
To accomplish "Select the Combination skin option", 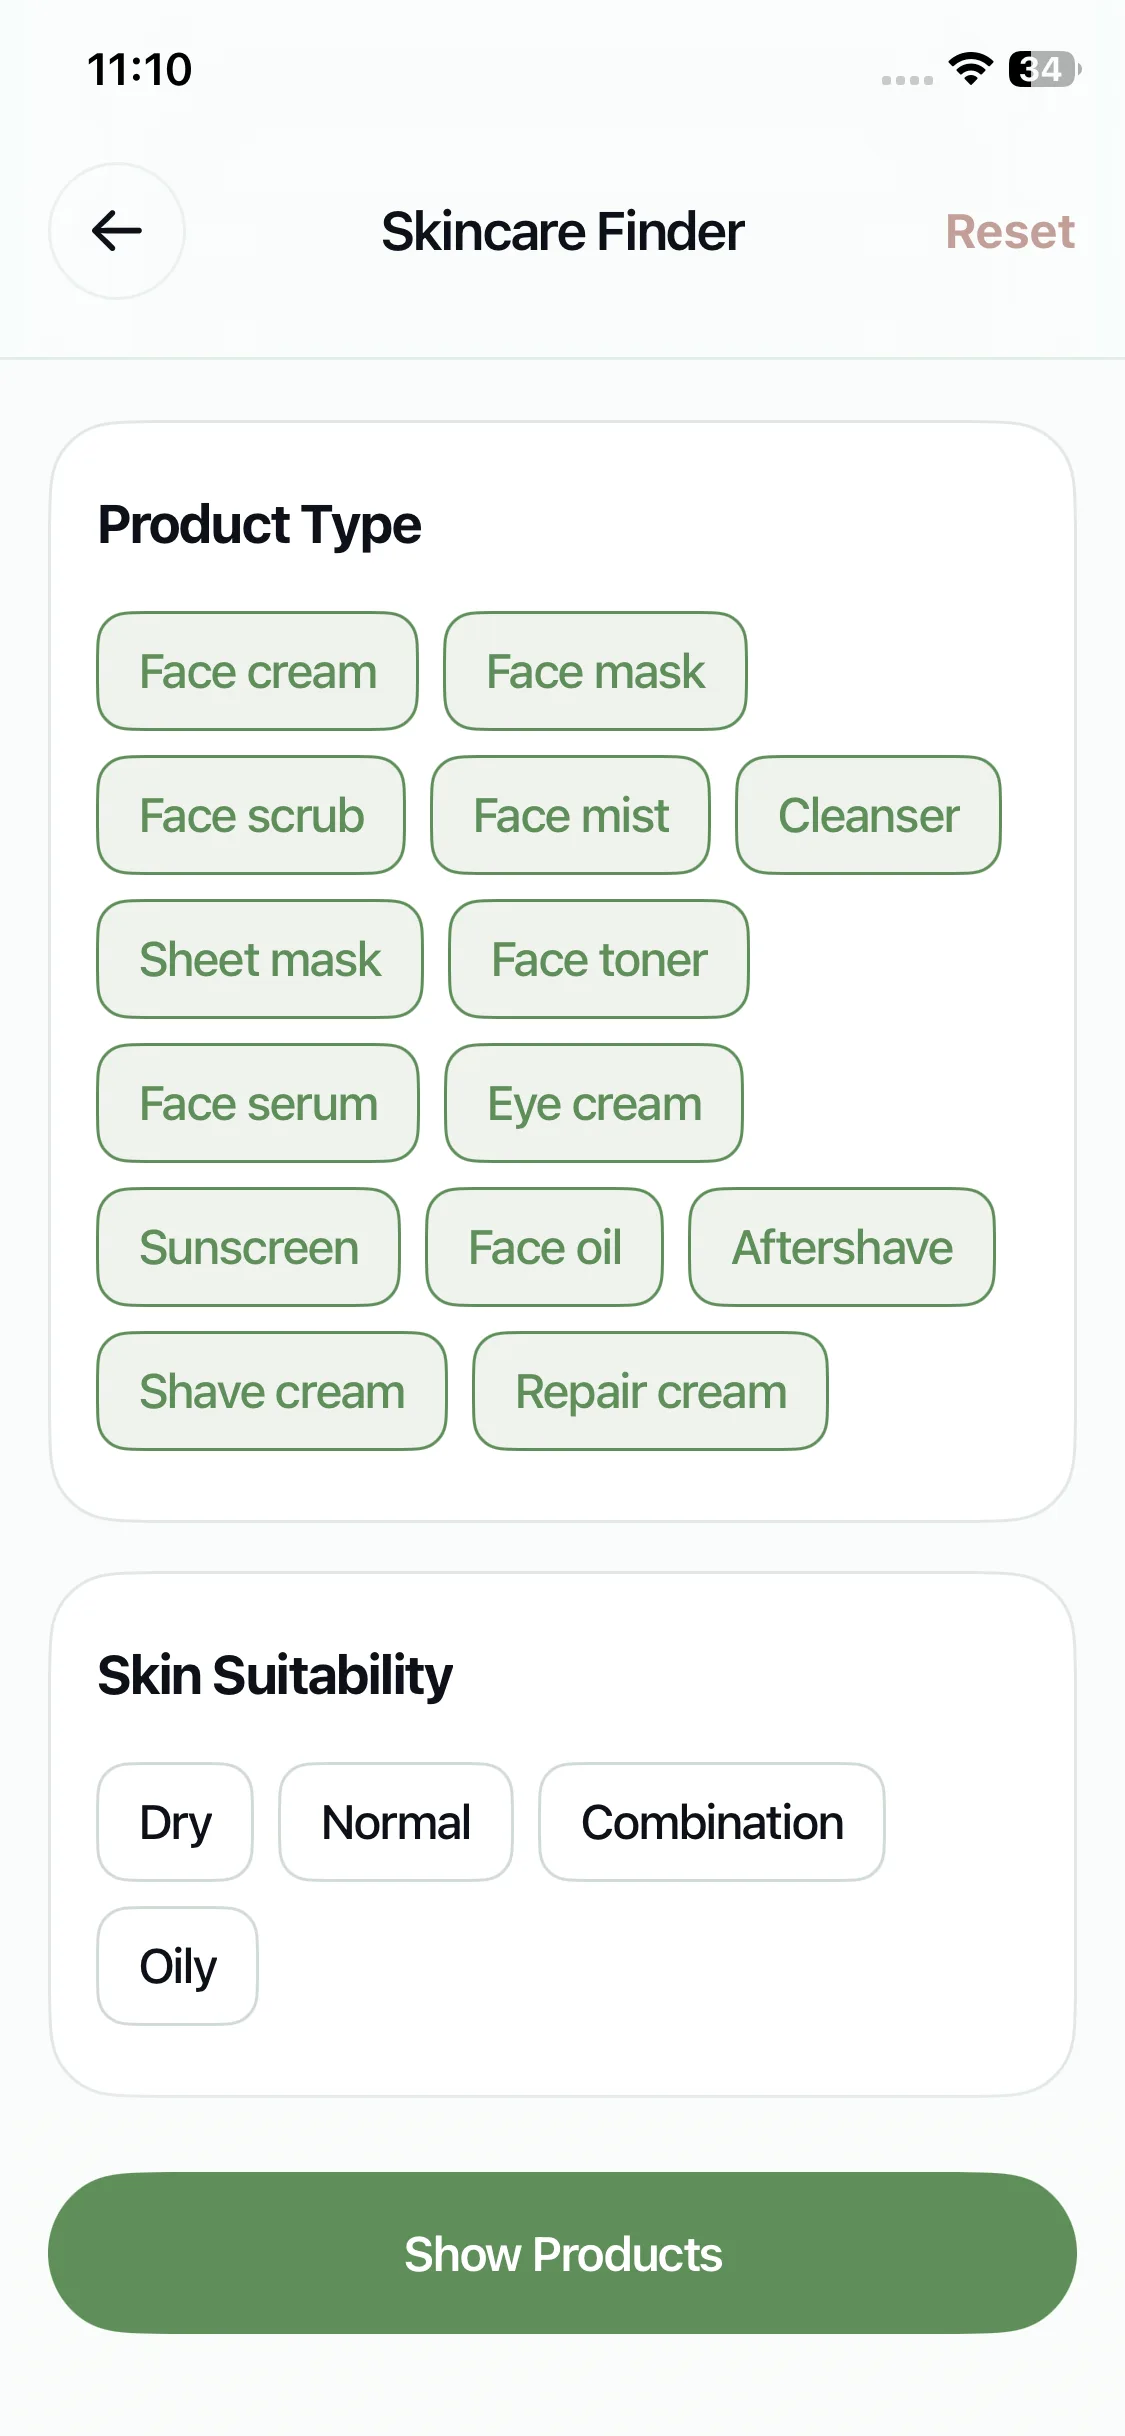I will 712,1822.
